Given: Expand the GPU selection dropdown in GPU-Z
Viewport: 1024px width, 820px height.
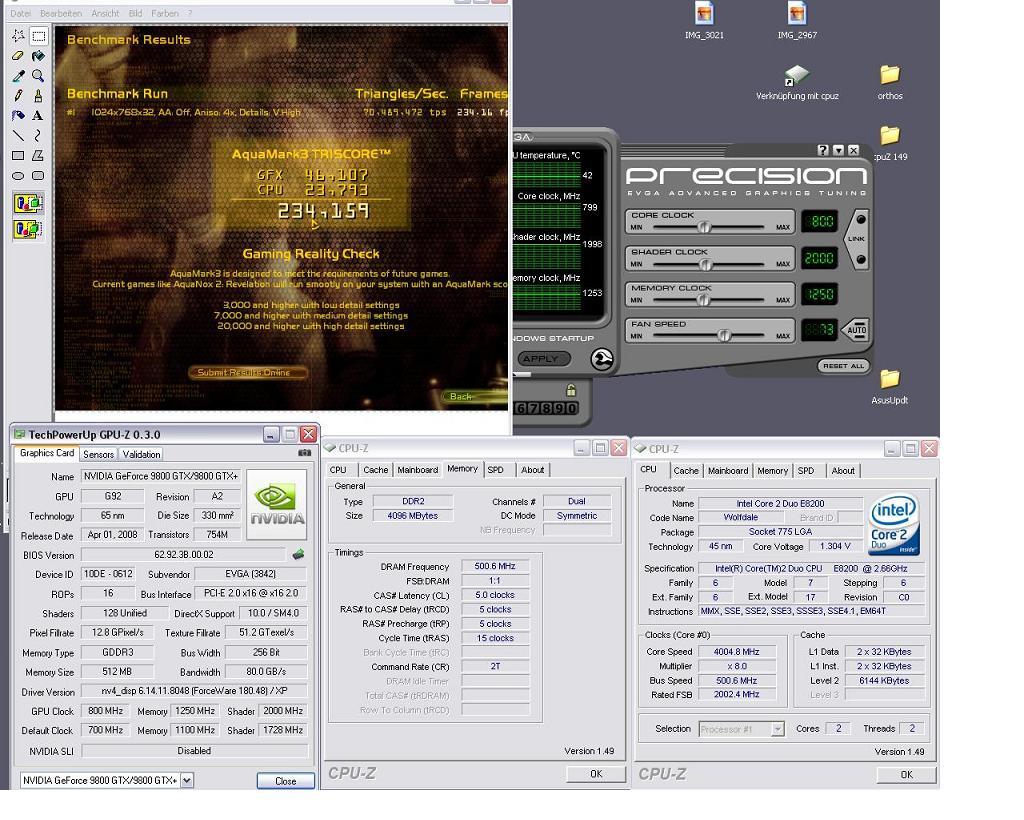Looking at the screenshot, I should [187, 780].
